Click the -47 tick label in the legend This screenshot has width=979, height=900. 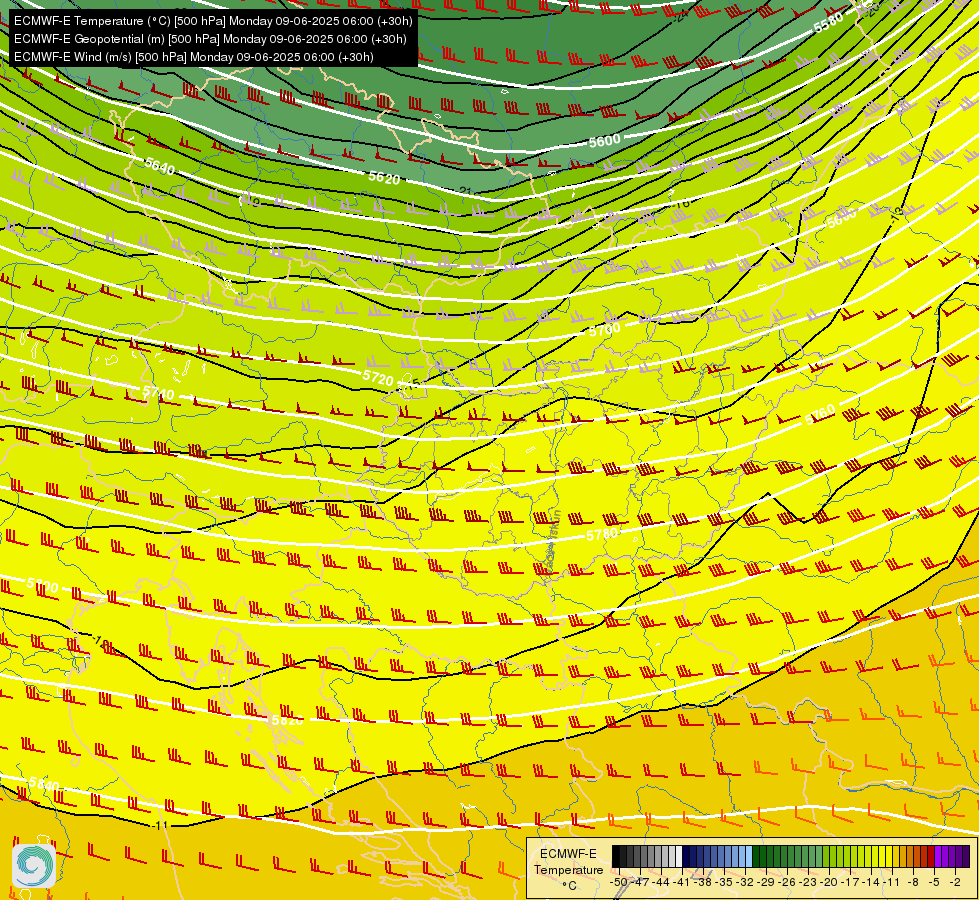click(641, 882)
